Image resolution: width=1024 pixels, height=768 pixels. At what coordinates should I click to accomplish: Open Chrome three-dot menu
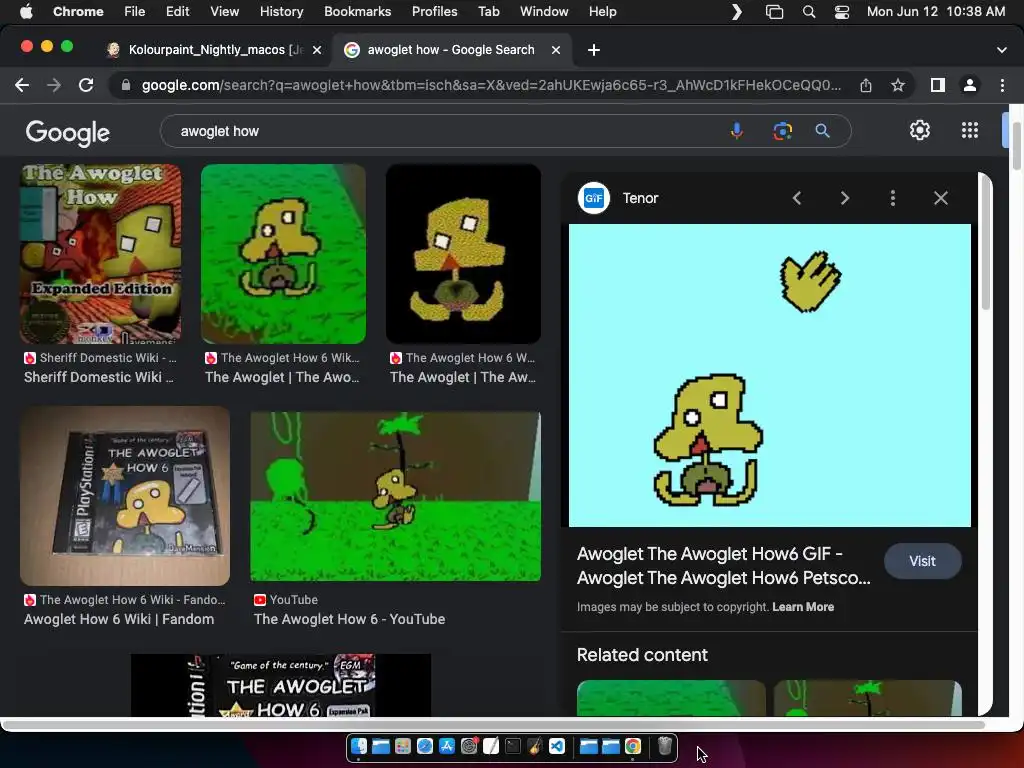pyautogui.click(x=1002, y=85)
